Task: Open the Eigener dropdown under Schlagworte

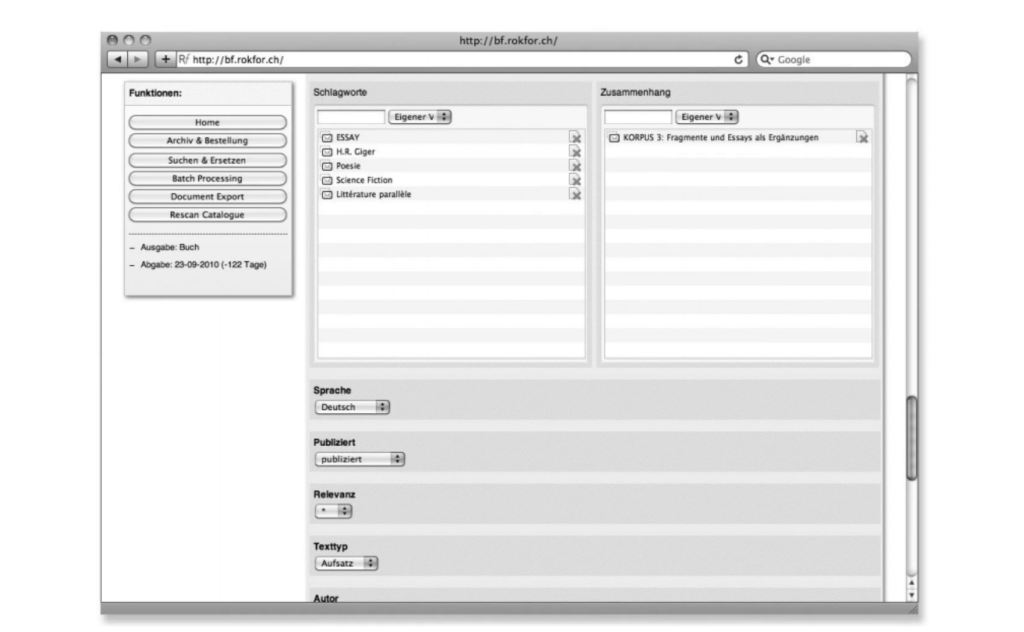Action: pyautogui.click(x=420, y=117)
